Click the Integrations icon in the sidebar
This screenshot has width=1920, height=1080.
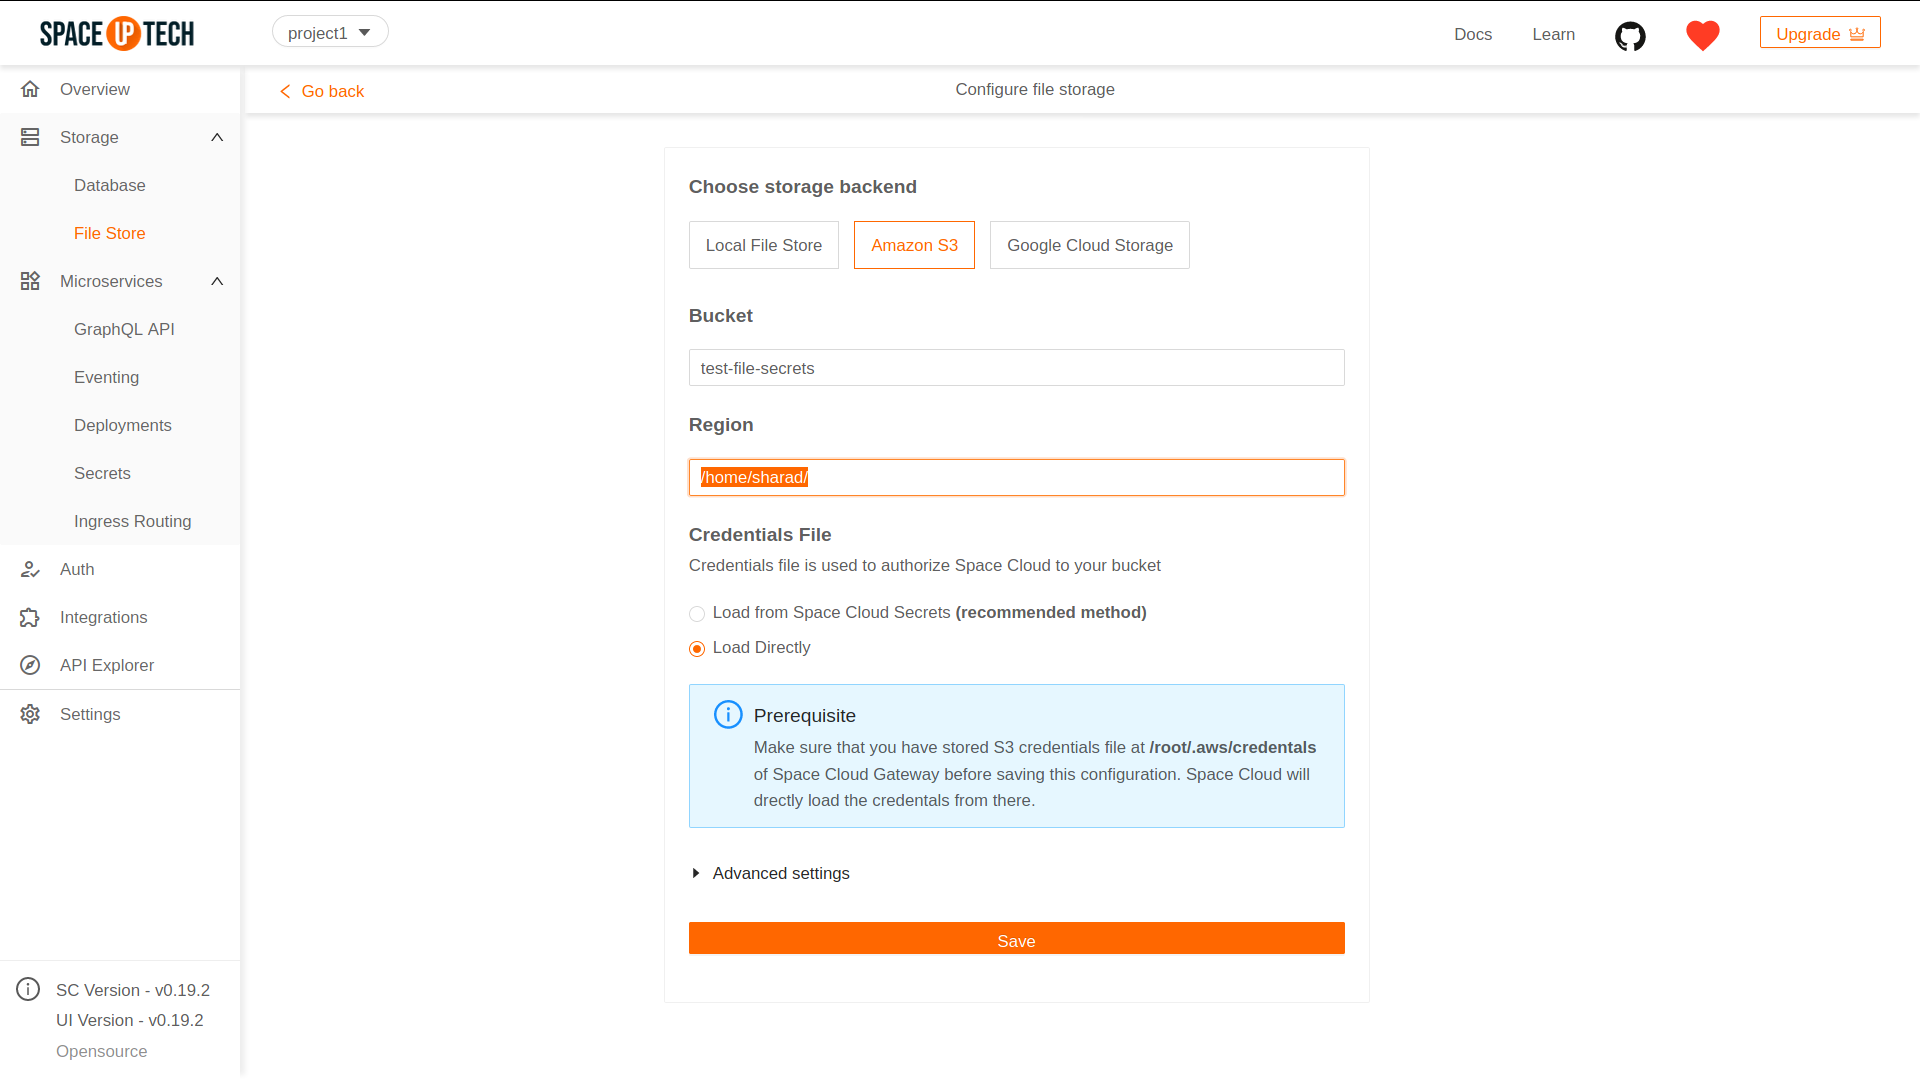pos(29,617)
